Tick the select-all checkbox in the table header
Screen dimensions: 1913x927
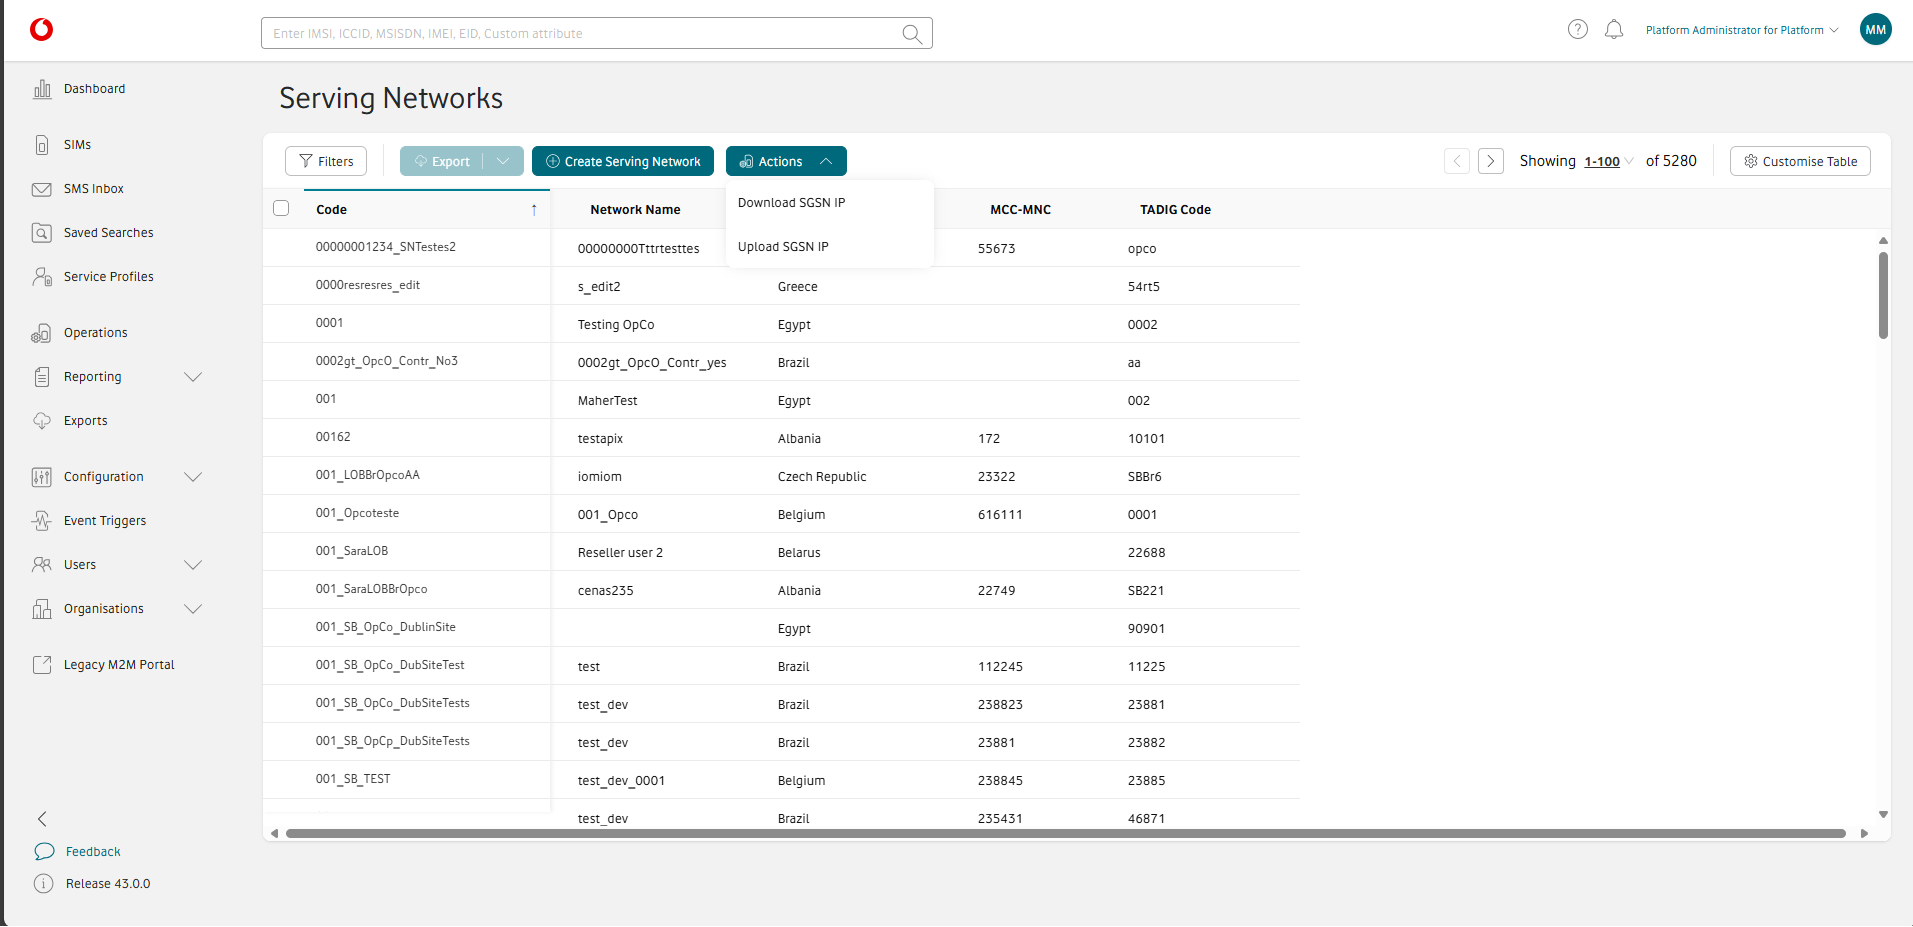pyautogui.click(x=281, y=208)
